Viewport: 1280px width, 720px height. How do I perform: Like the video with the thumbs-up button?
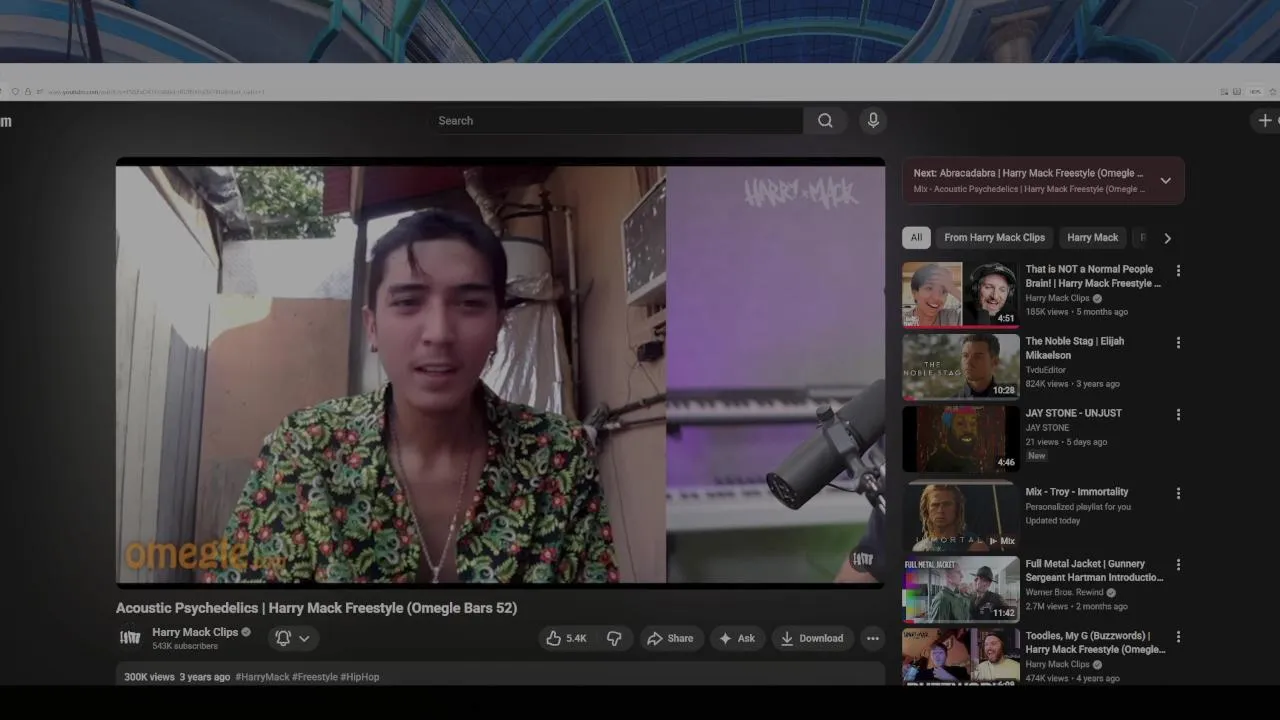[566, 638]
